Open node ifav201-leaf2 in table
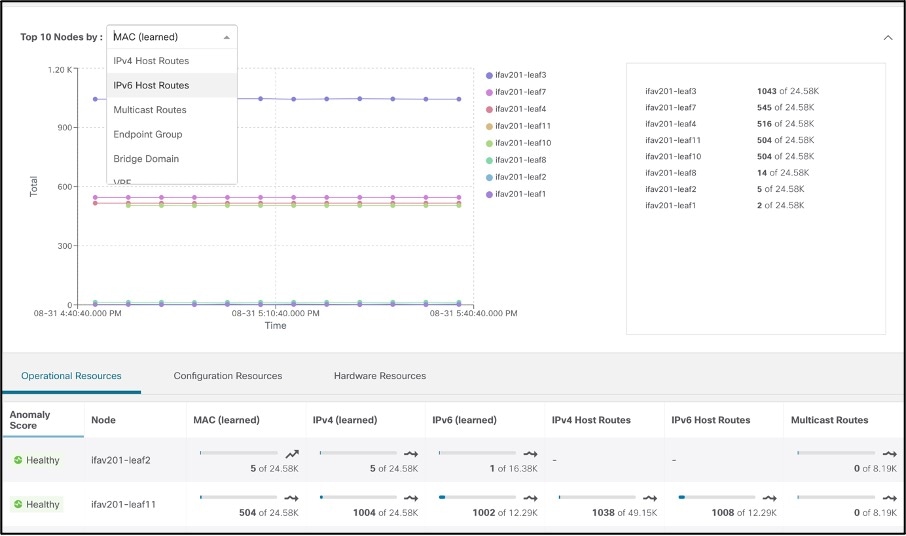Viewport: 906px width, 536px height. 121,460
